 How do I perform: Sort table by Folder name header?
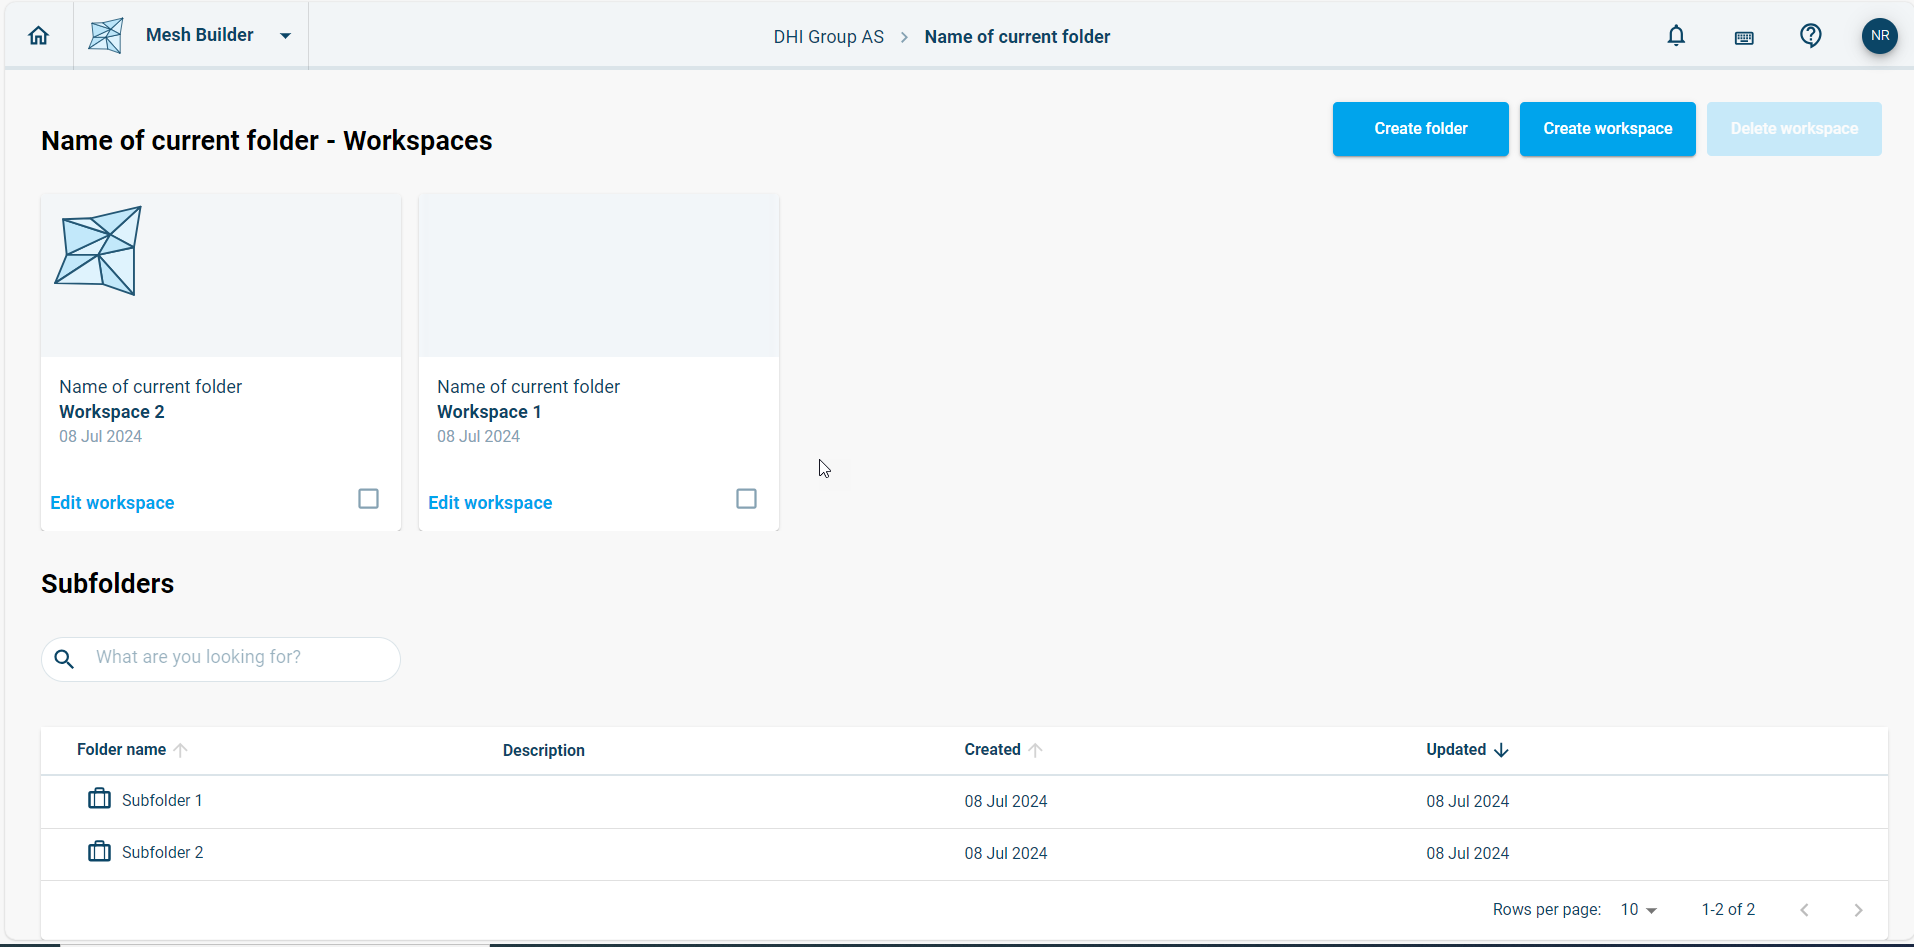point(122,750)
